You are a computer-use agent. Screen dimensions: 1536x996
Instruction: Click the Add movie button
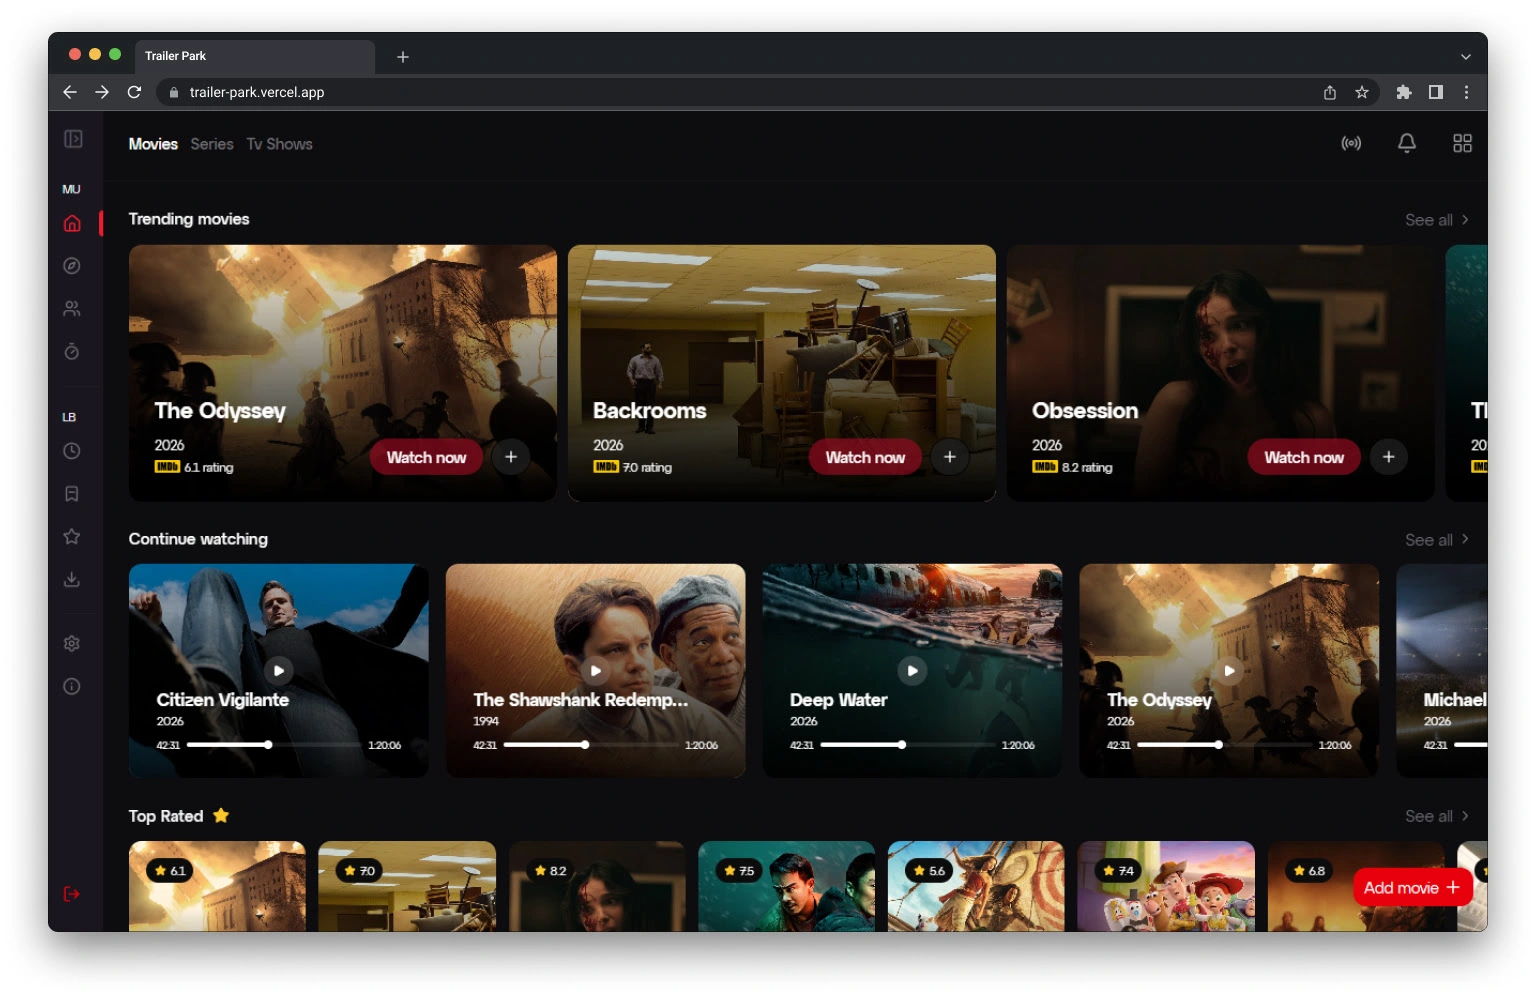pos(1412,888)
